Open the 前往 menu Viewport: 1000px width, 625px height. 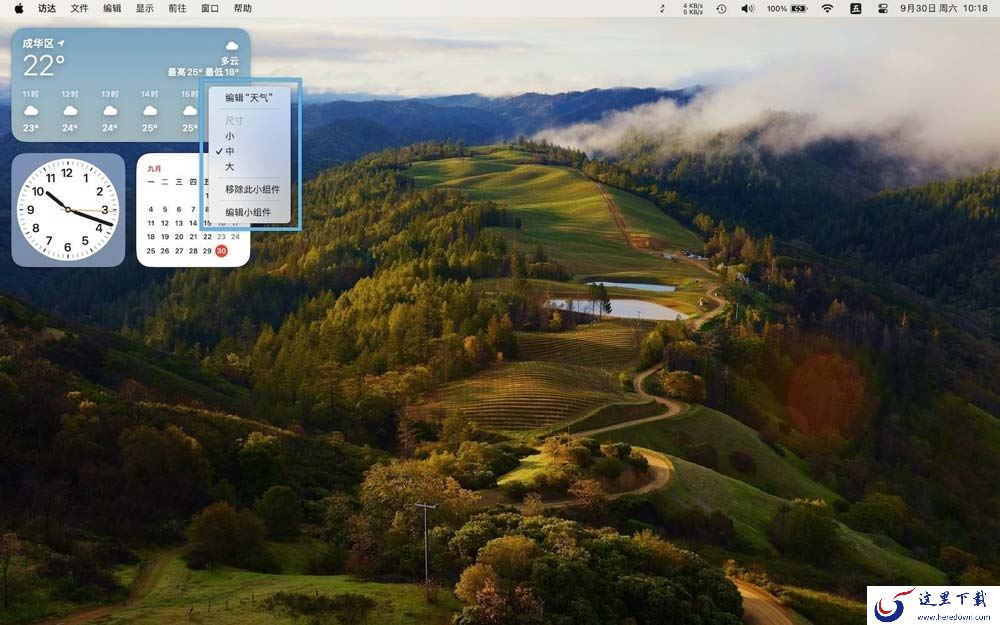pos(177,8)
